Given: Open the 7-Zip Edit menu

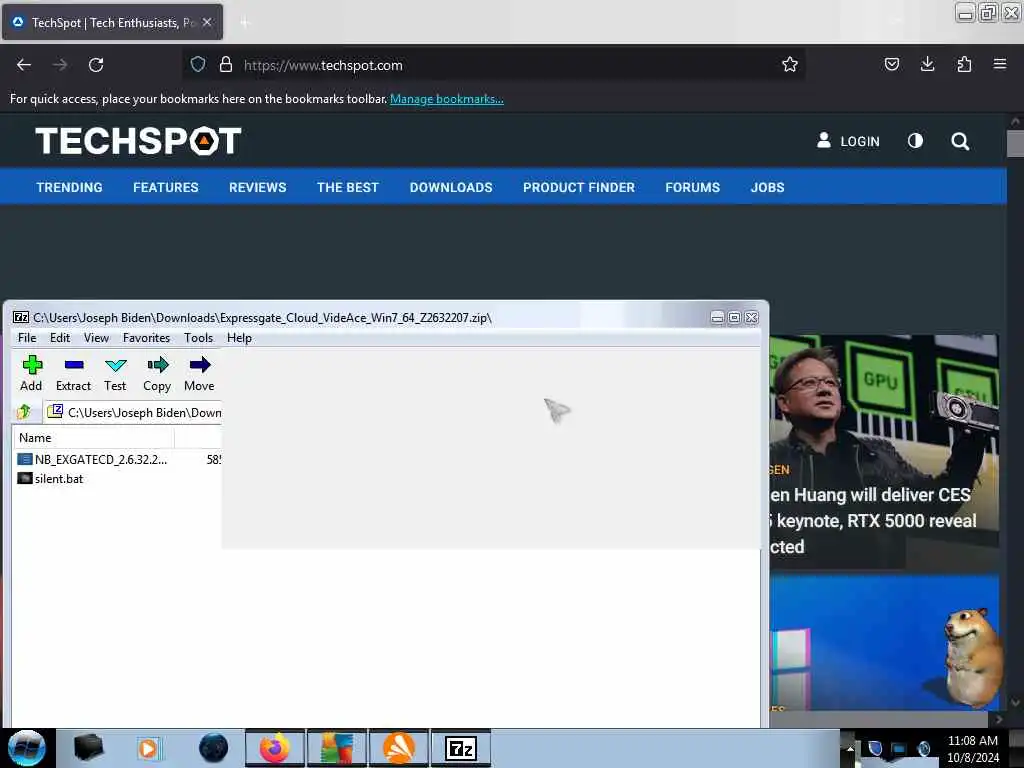Looking at the screenshot, I should 59,338.
